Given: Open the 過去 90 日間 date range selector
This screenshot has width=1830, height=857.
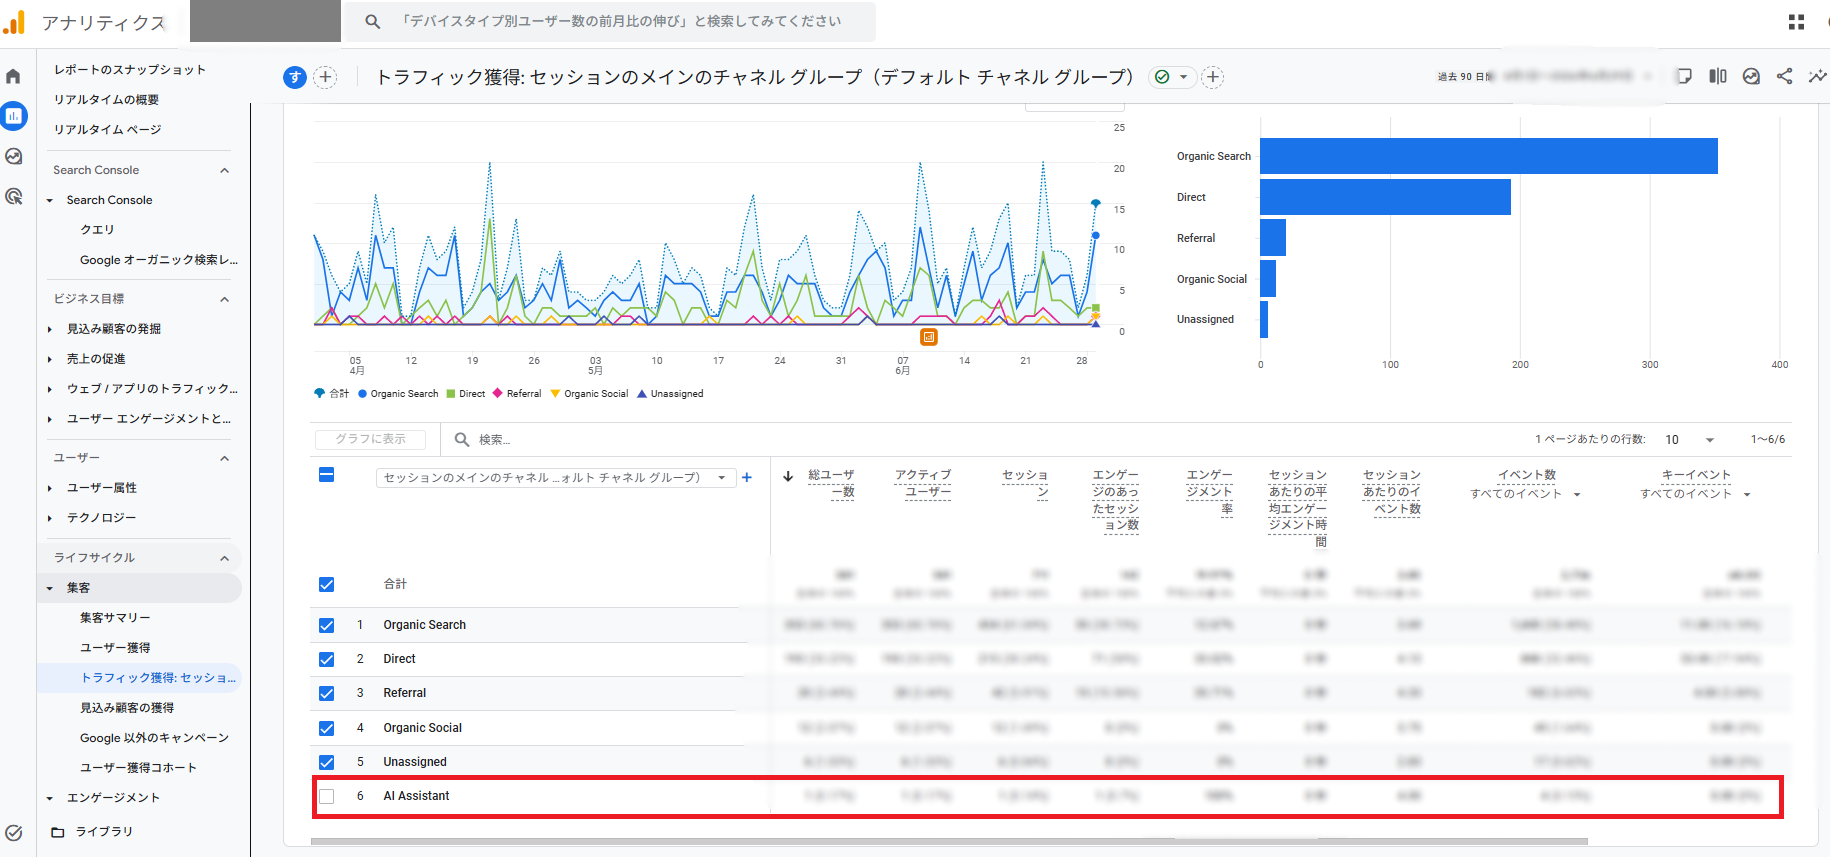Looking at the screenshot, I should [1545, 76].
